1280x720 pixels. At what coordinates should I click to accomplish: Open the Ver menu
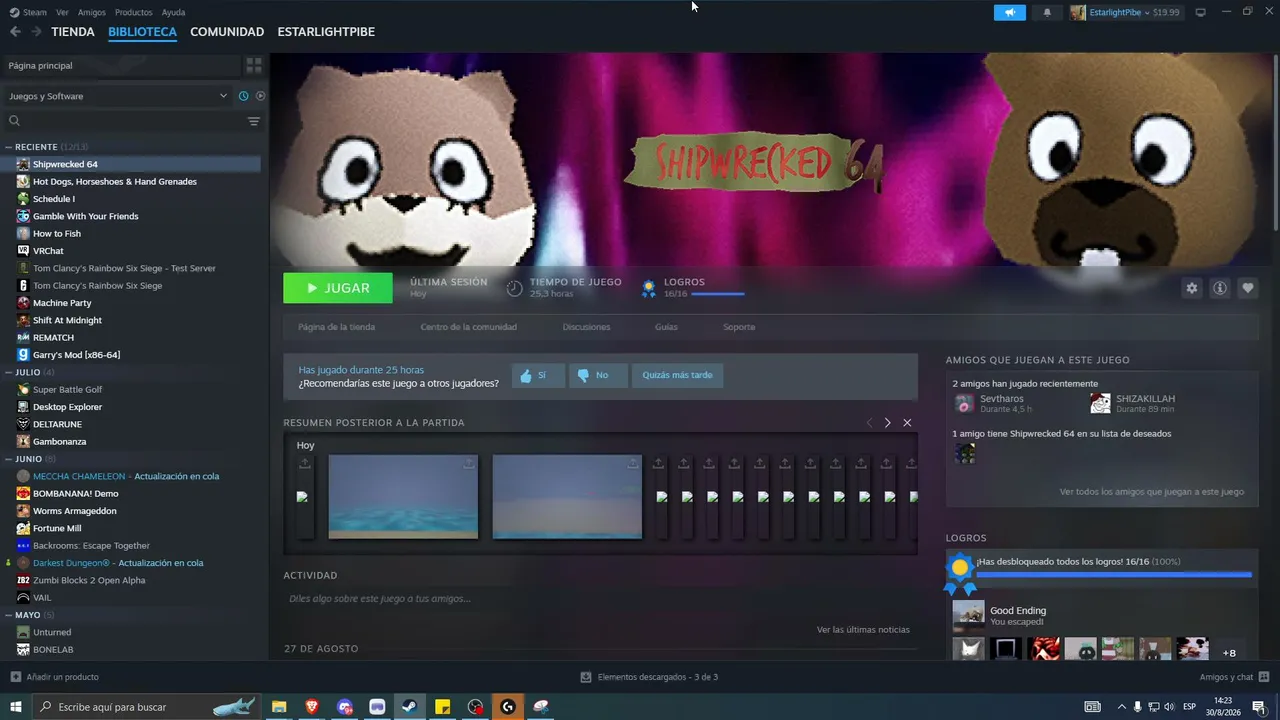[62, 12]
